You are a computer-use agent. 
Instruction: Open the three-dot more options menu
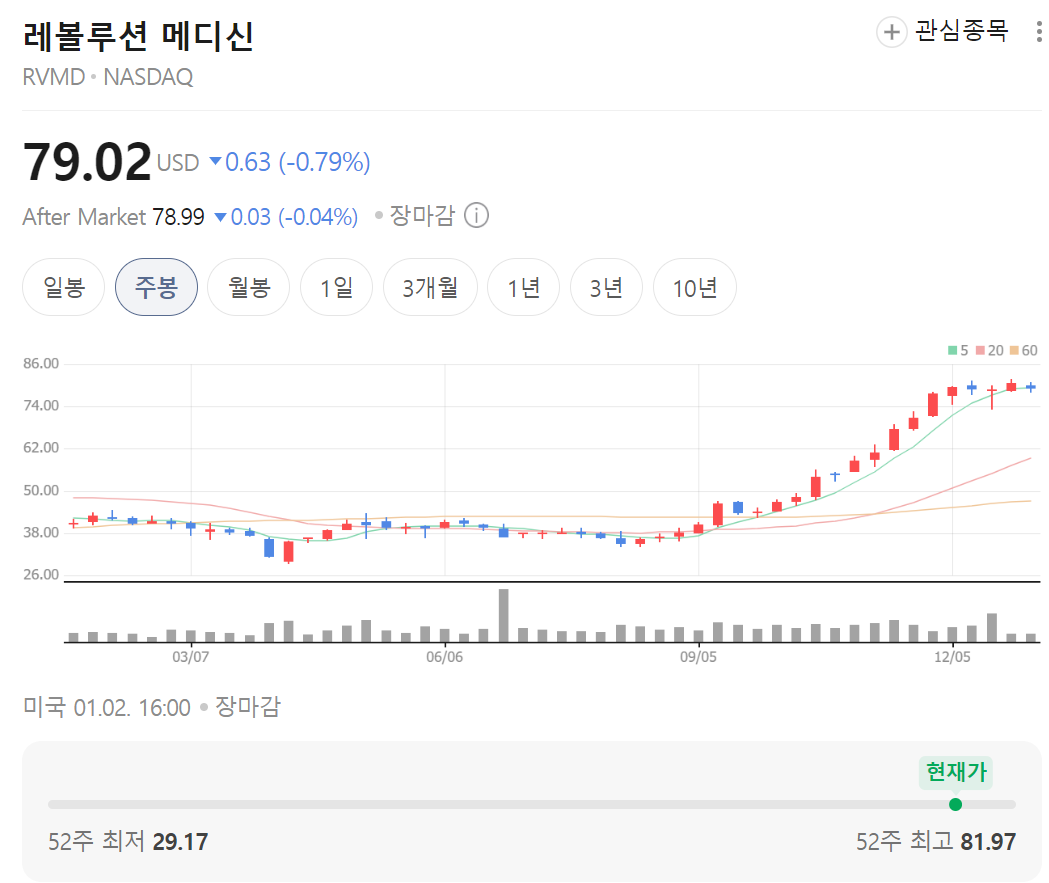[1039, 31]
